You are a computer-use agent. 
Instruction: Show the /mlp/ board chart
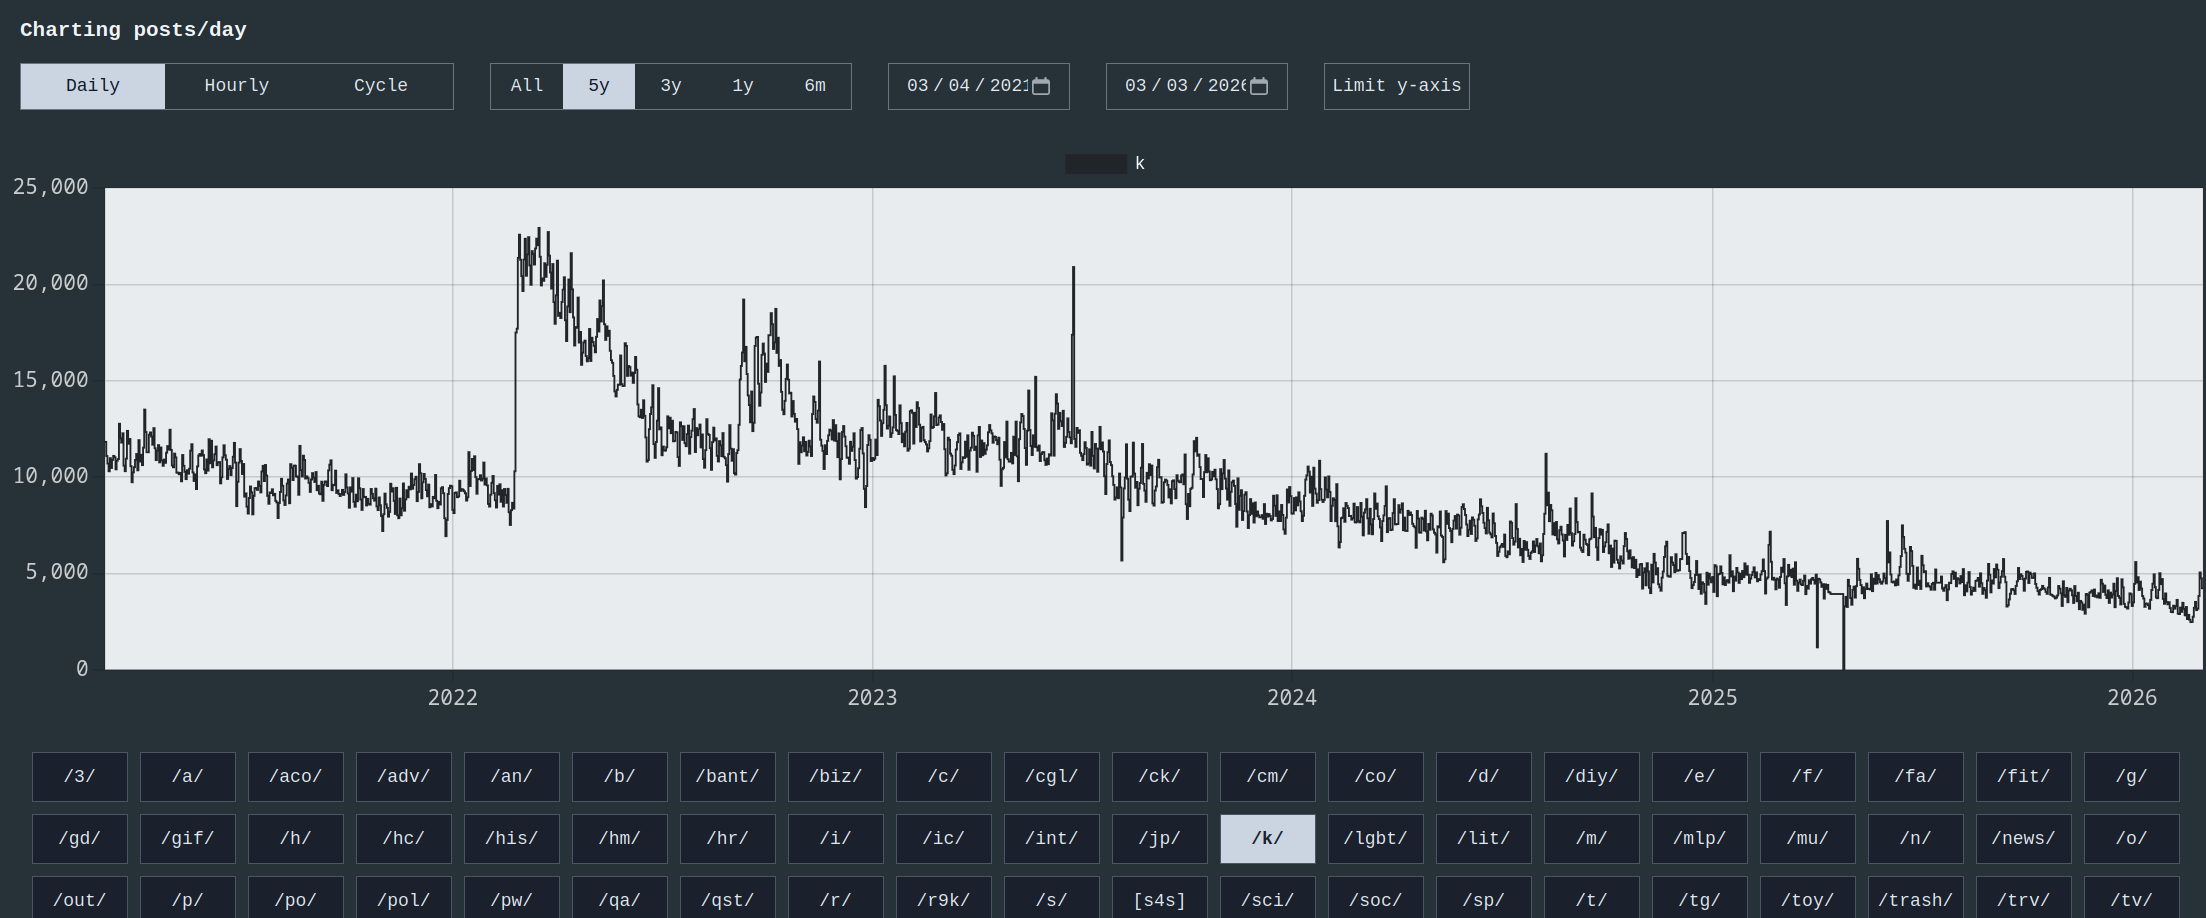point(1700,839)
